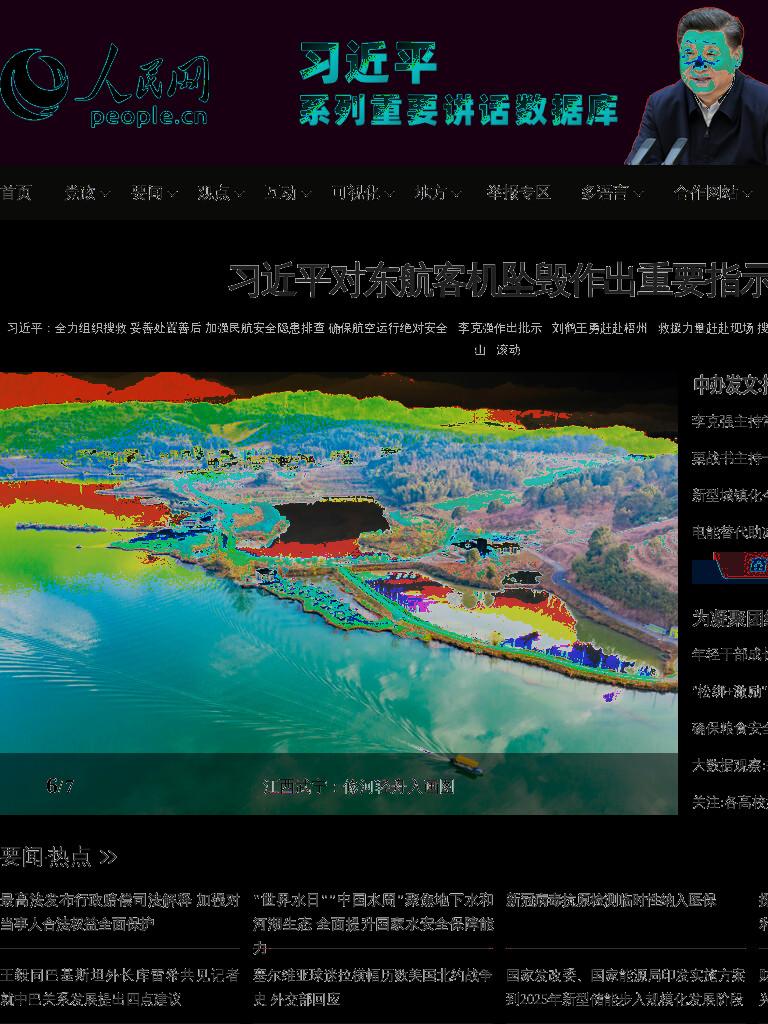
Task: Expand the 可视化 dropdown menu
Action: click(x=362, y=193)
